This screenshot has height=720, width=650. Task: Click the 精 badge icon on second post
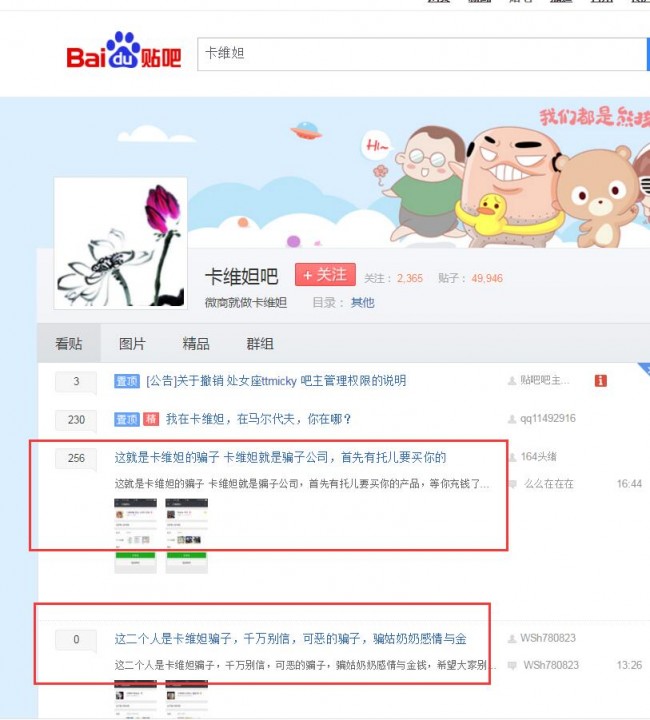pos(151,419)
